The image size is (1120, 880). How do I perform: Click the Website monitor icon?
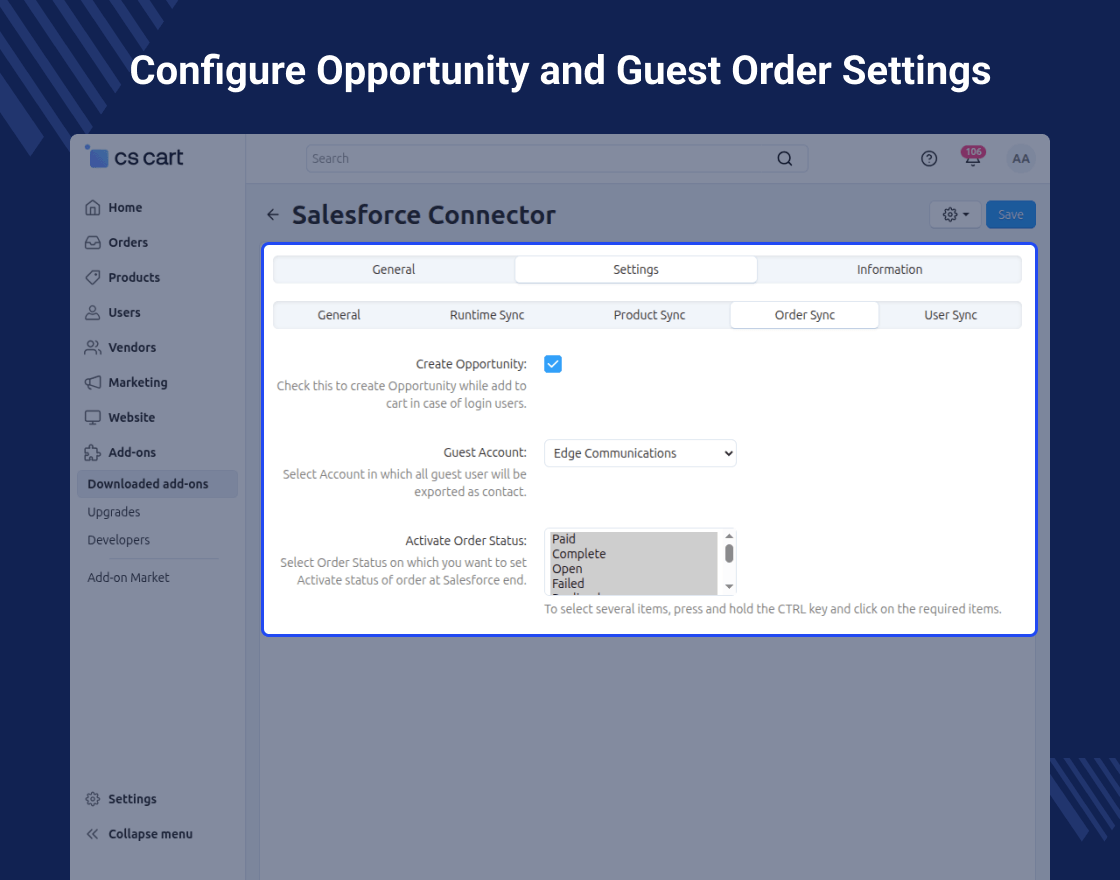pyautogui.click(x=93, y=418)
